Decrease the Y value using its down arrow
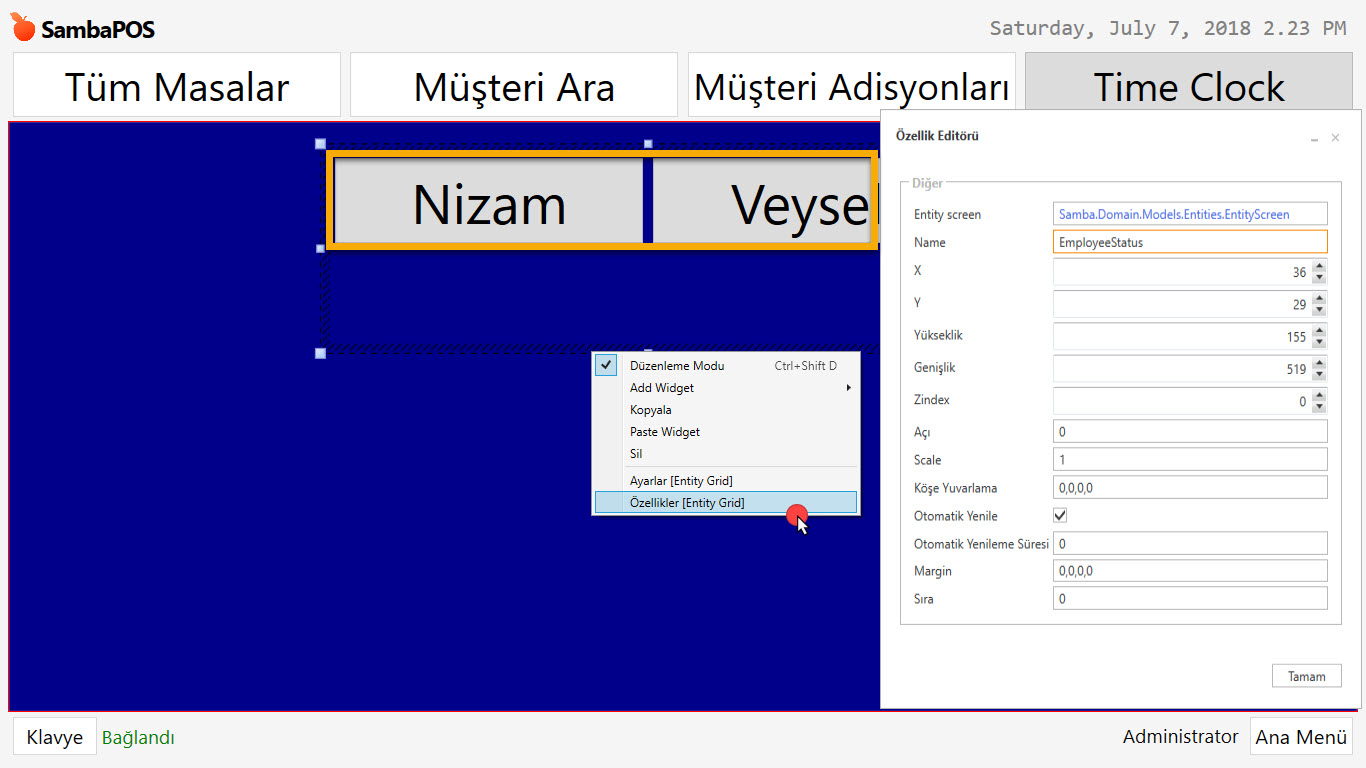 click(1318, 309)
